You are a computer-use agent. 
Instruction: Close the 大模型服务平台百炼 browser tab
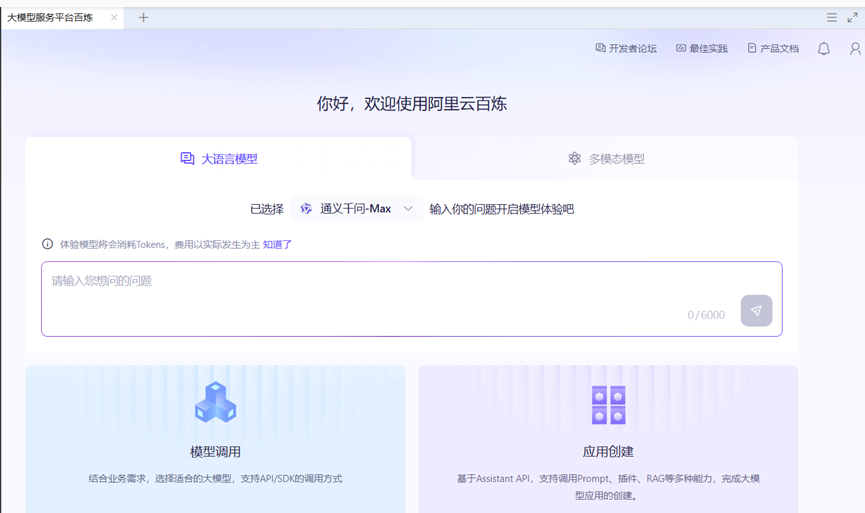[114, 18]
